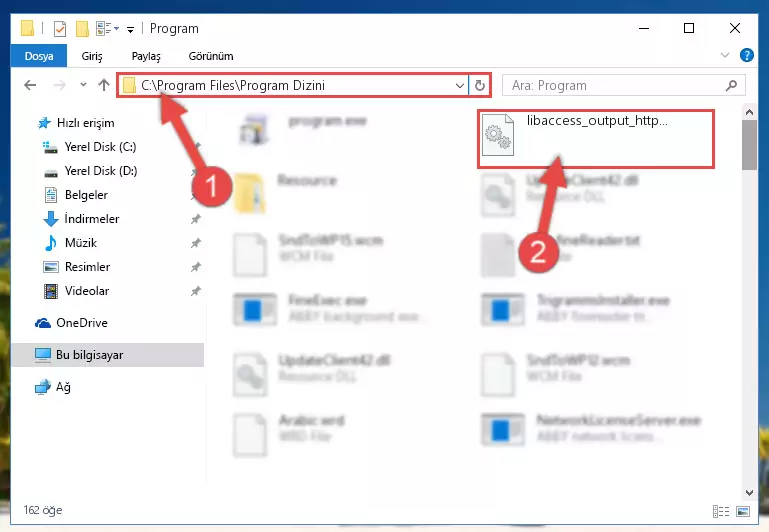Click the vertical scrollbar thumb

click(x=749, y=145)
